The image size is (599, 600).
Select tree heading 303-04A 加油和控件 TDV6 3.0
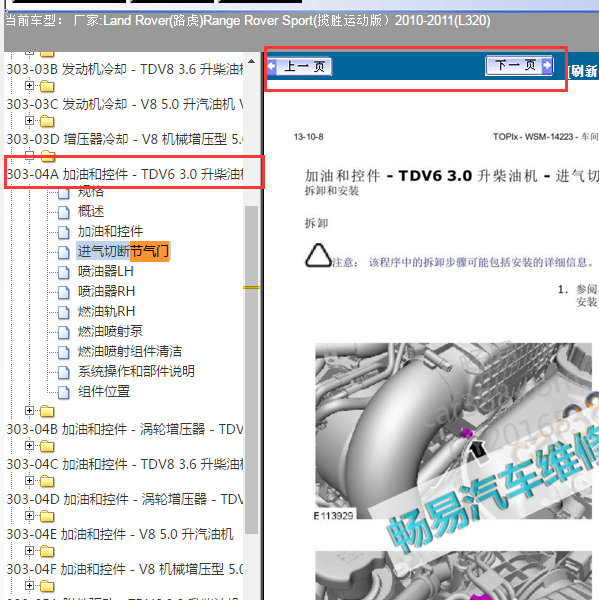(125, 174)
